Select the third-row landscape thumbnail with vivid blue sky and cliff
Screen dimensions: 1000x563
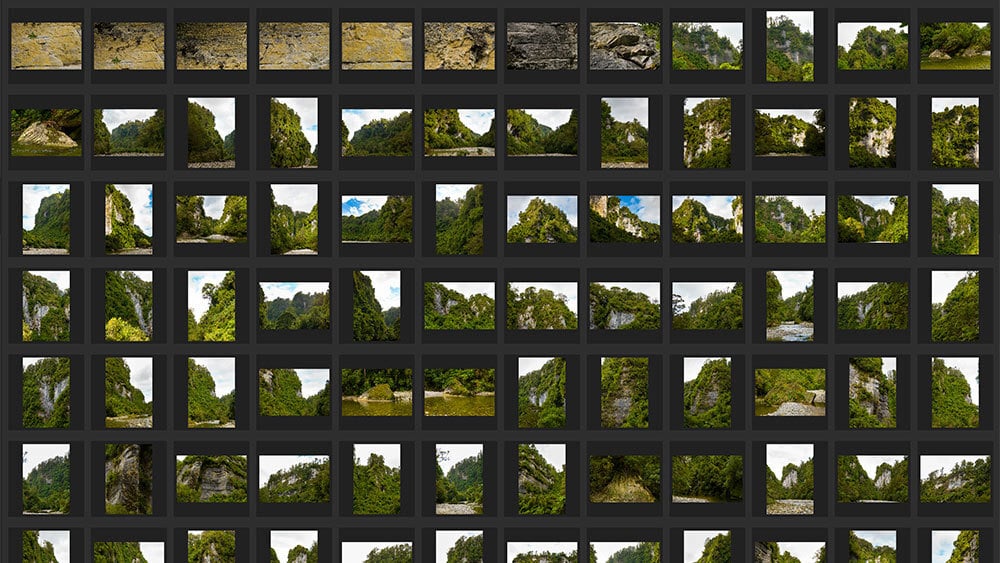[624, 219]
